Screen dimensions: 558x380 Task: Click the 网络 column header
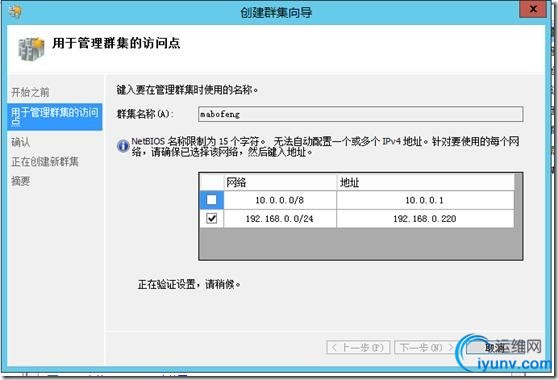[280, 183]
